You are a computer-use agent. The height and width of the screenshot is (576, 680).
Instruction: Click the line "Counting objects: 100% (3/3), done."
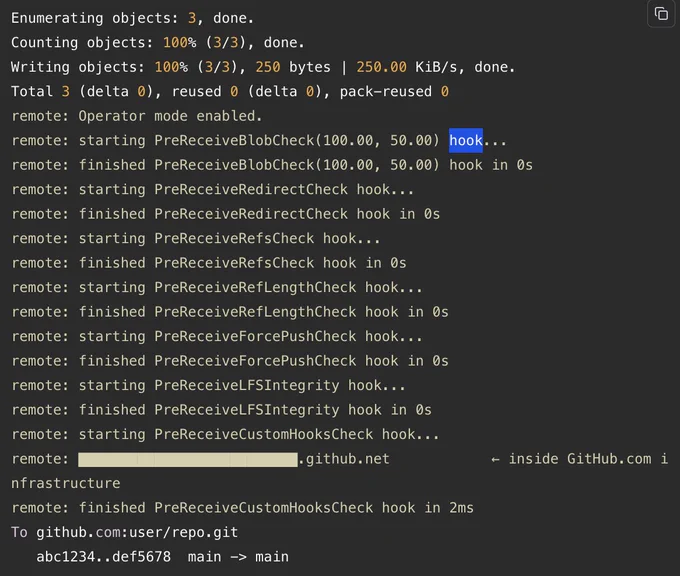click(158, 43)
